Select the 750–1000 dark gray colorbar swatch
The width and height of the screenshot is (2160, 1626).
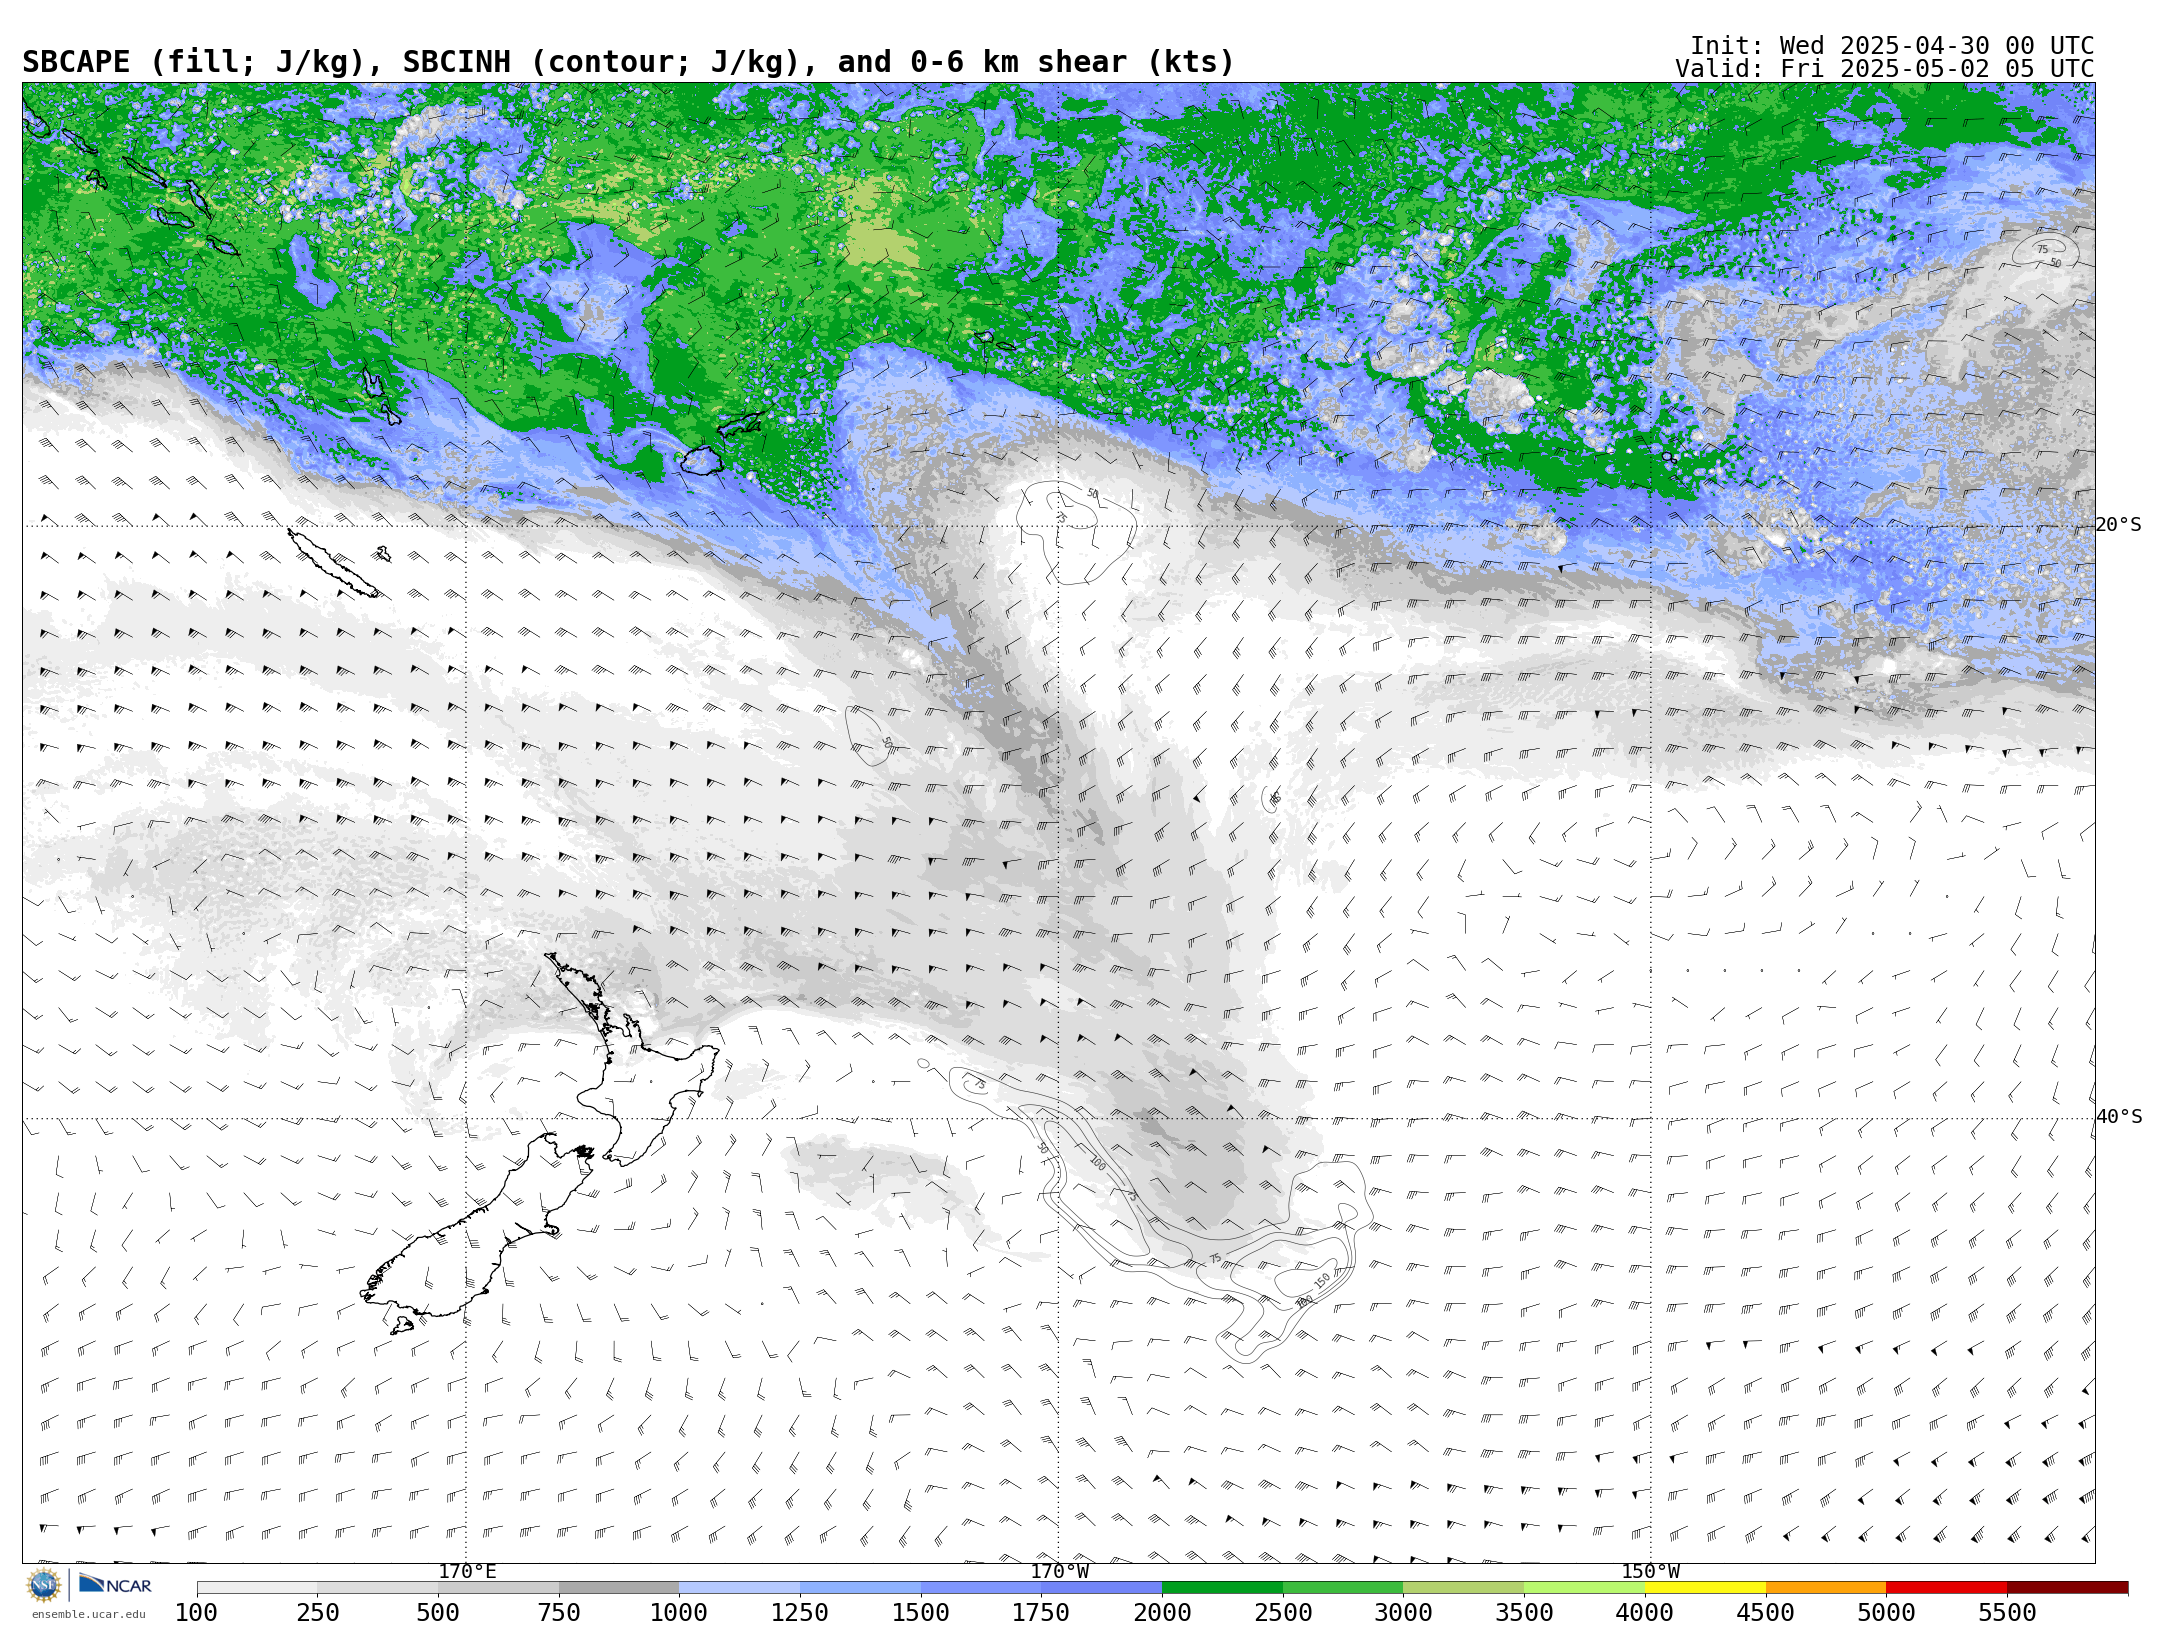tap(619, 1588)
